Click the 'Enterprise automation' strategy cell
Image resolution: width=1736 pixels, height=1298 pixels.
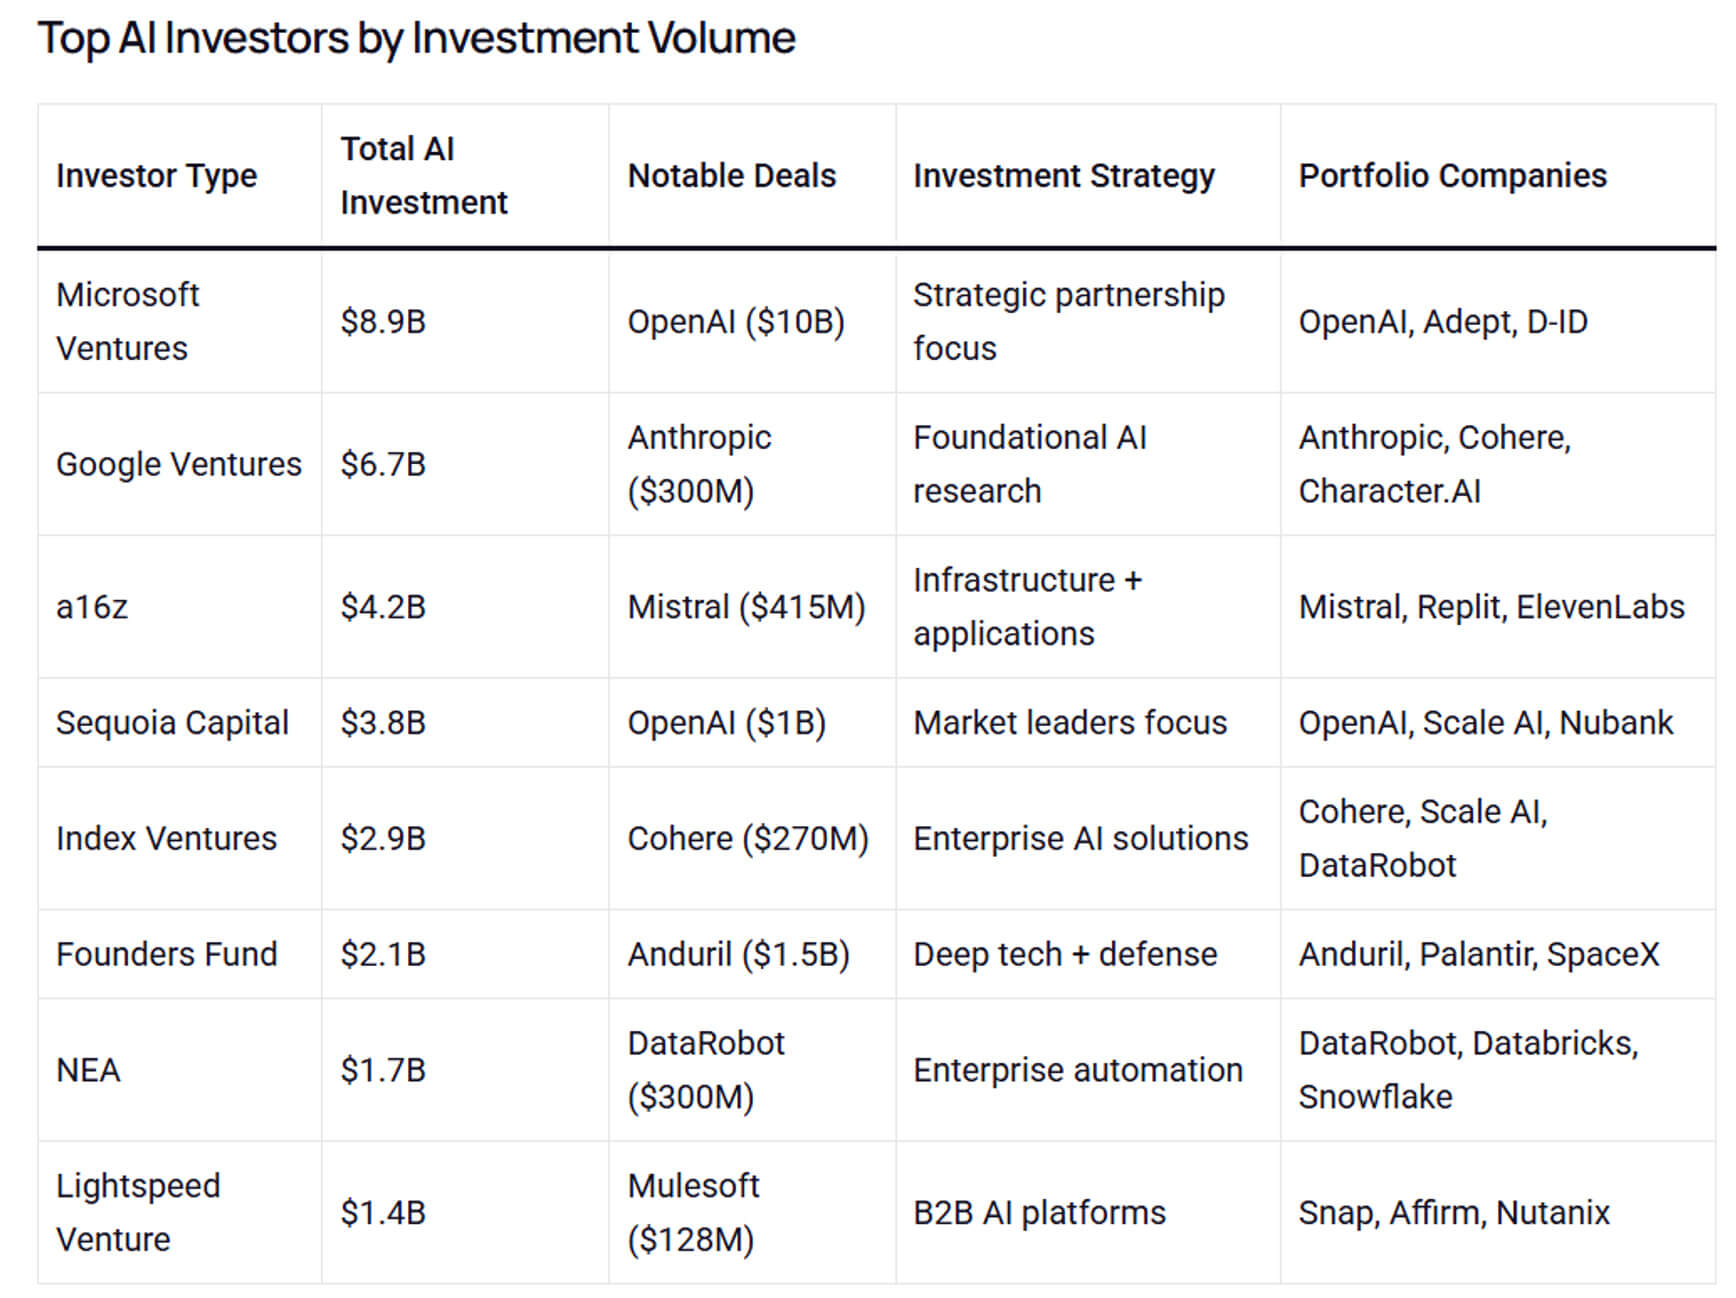coord(1077,1070)
